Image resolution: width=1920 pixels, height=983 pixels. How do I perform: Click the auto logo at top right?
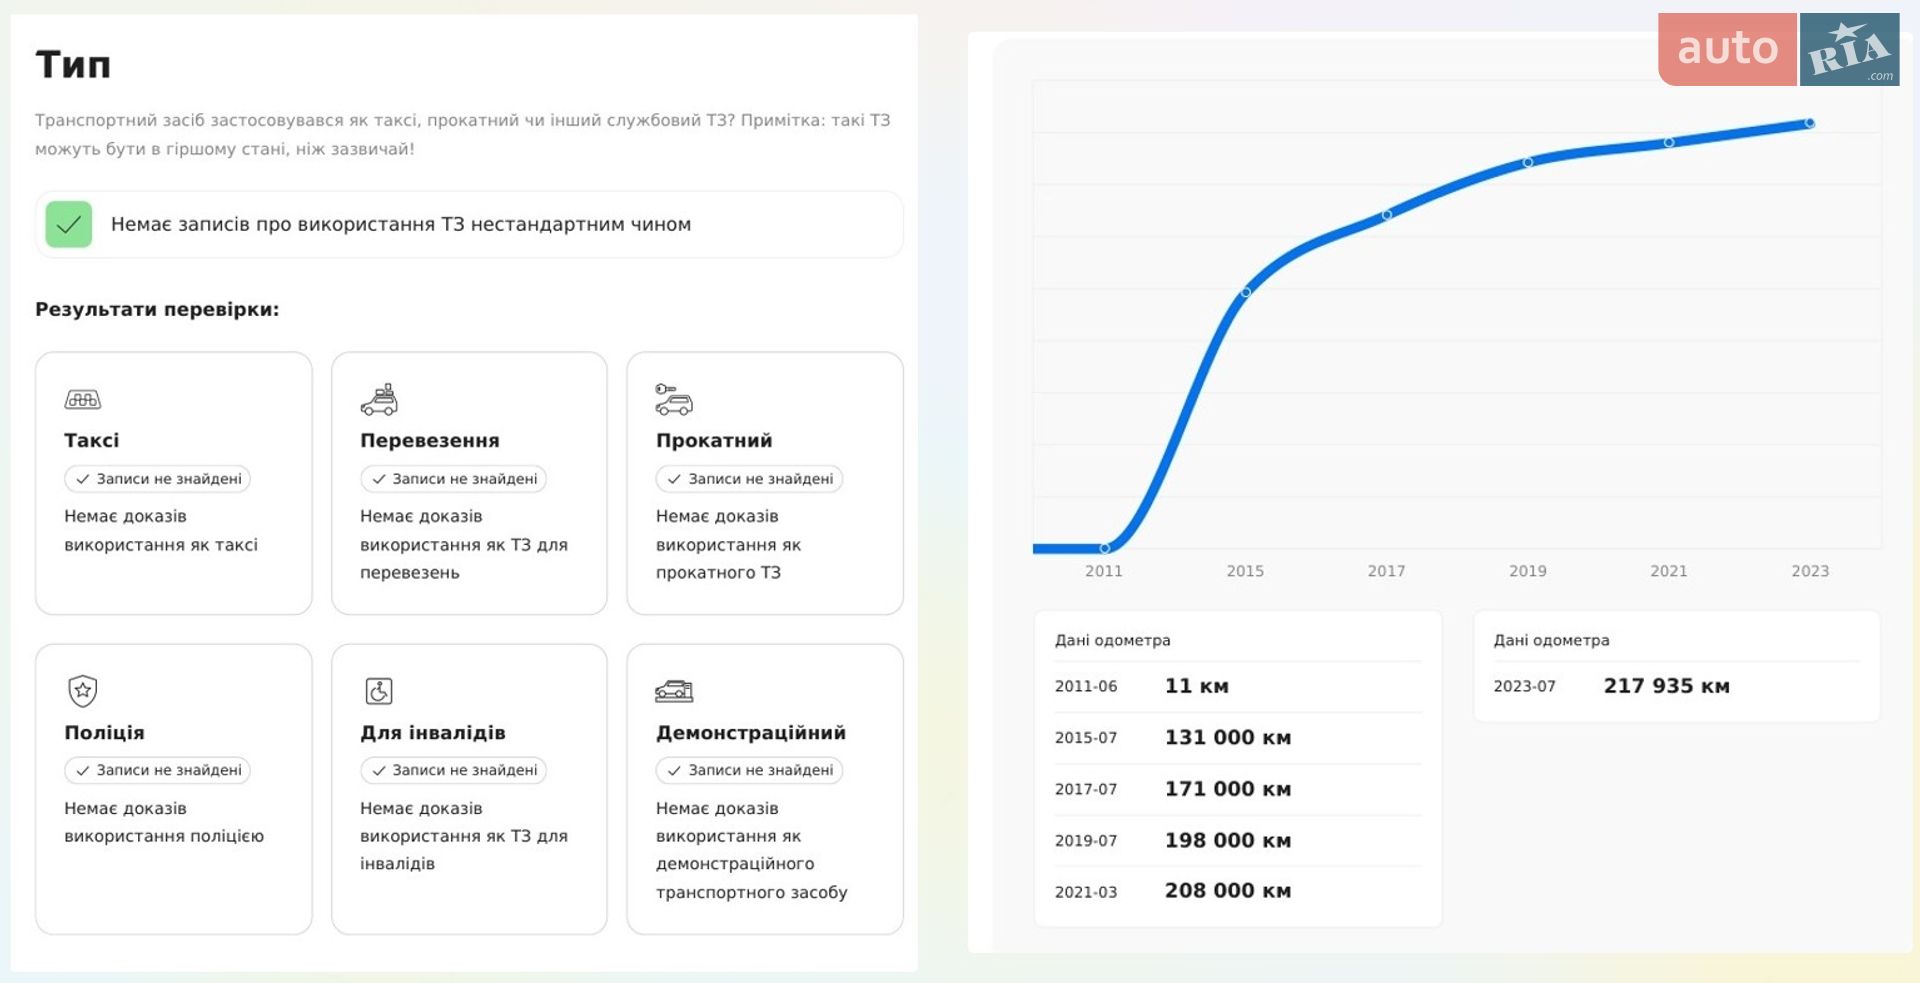[x=1727, y=49]
